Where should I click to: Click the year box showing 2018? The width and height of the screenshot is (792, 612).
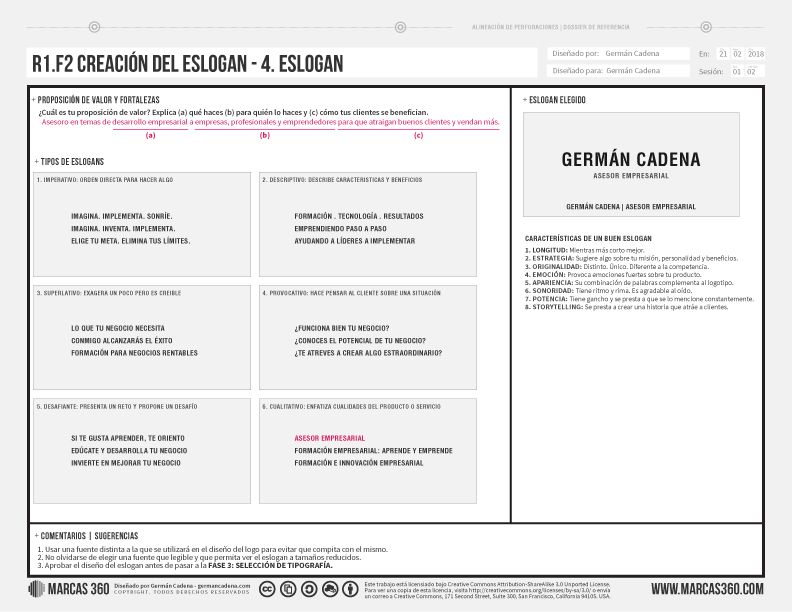pos(756,54)
